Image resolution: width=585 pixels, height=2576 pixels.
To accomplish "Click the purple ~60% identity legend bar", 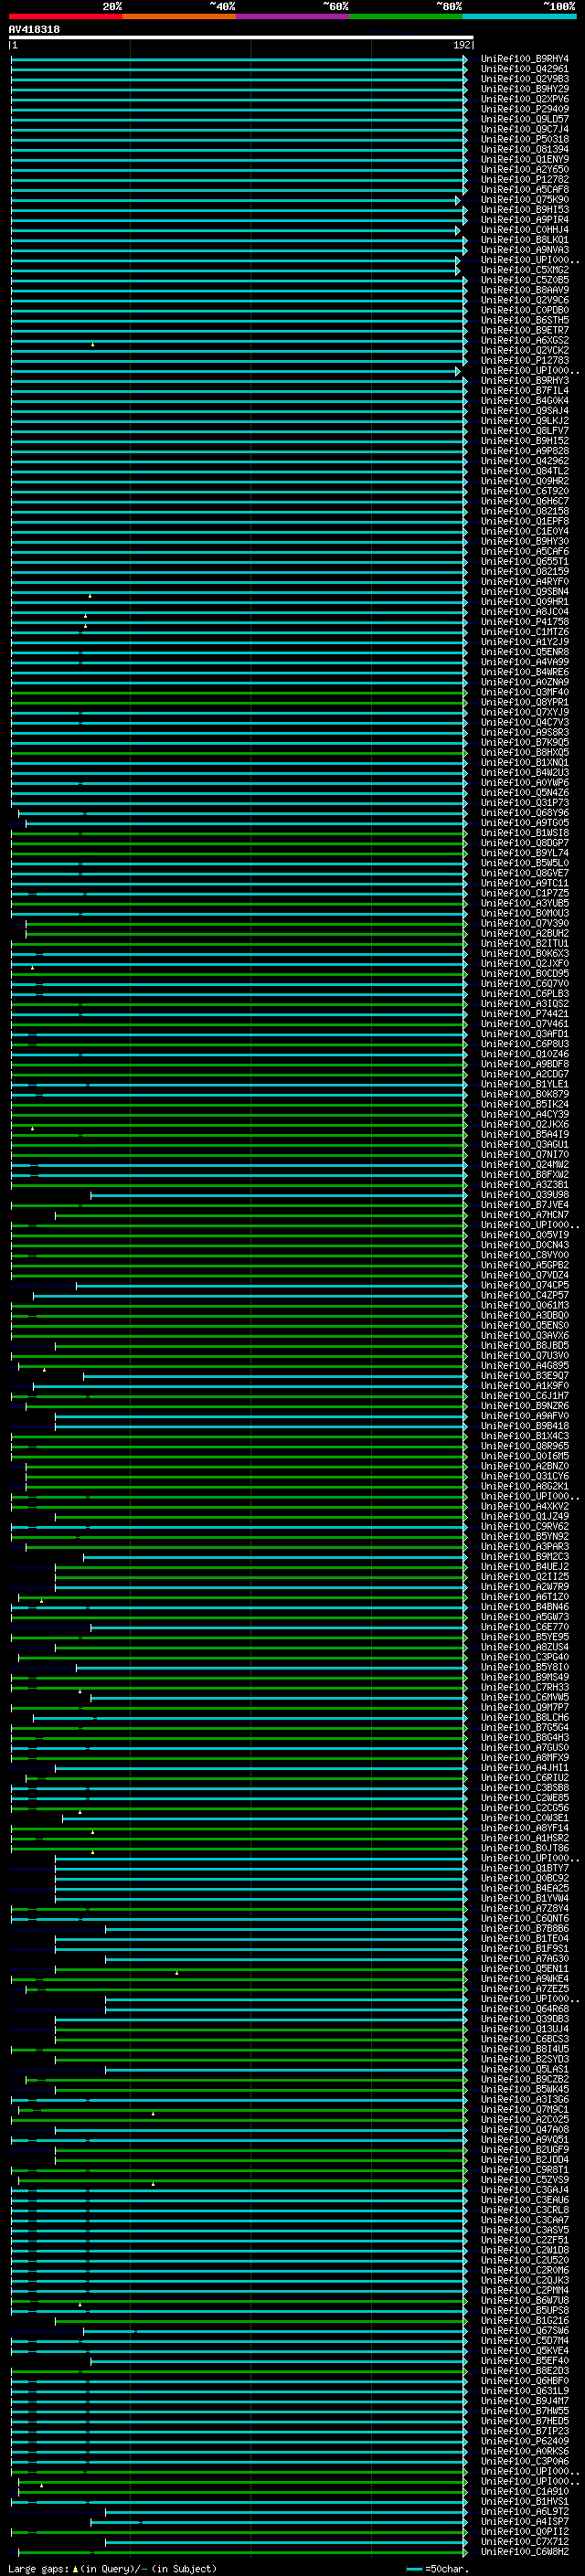I will 293,16.
